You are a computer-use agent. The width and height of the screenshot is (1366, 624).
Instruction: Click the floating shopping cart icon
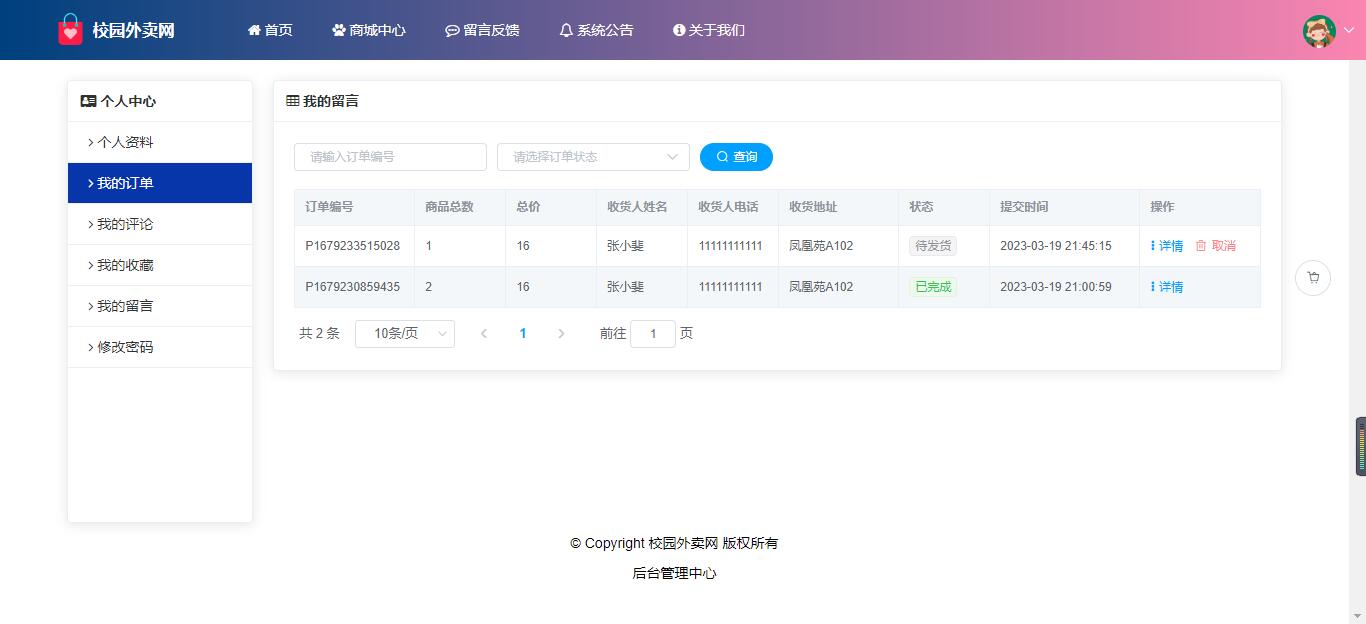click(1313, 278)
